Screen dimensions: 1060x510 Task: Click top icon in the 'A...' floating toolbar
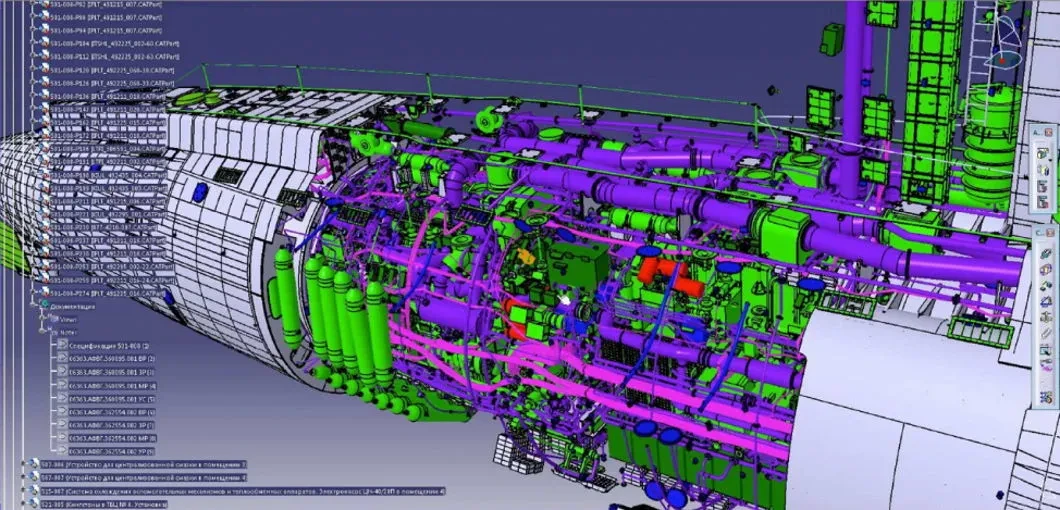click(1043, 153)
